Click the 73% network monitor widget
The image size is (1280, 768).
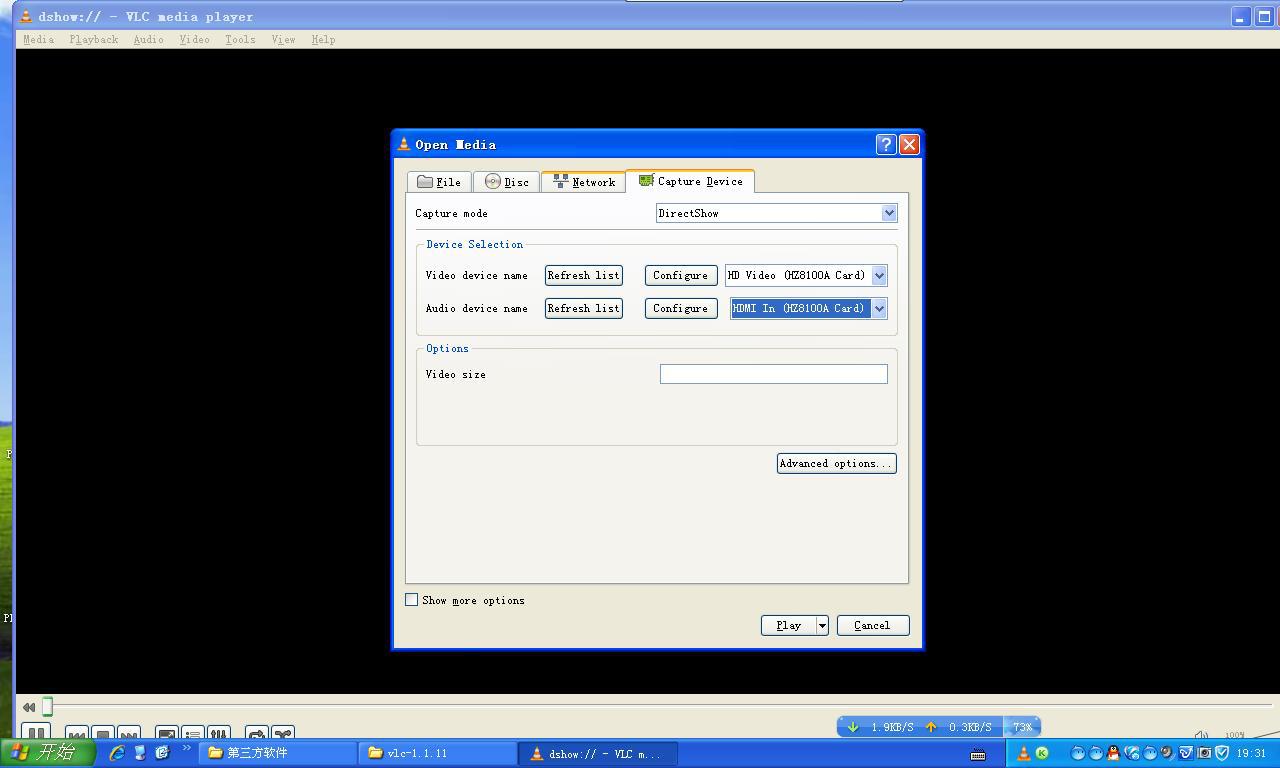pos(1023,727)
